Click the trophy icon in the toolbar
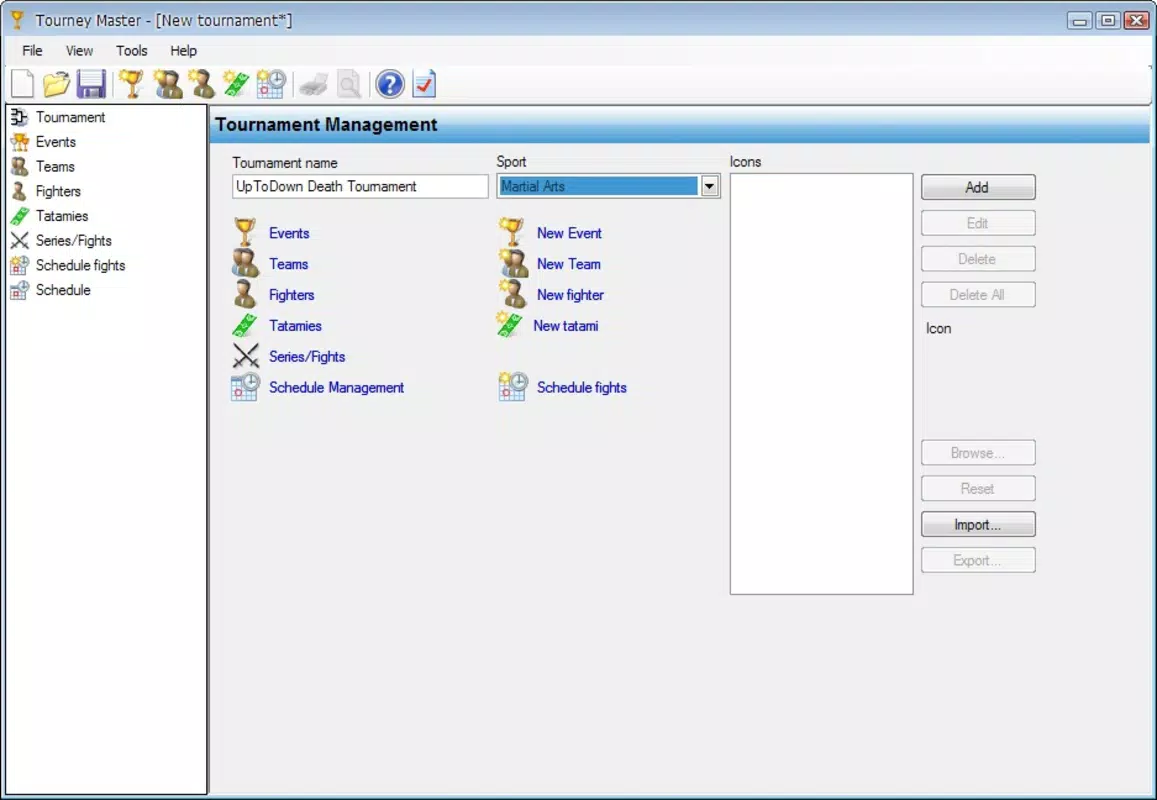1157x800 pixels. pyautogui.click(x=131, y=84)
